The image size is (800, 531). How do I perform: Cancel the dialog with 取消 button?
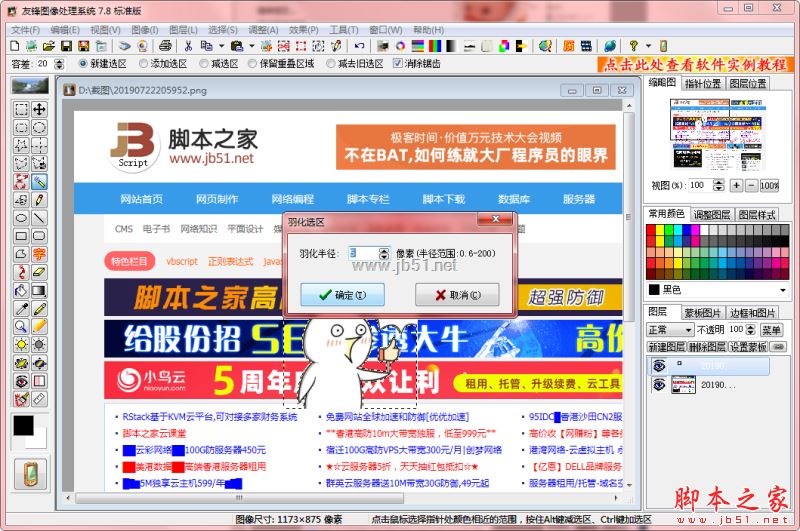click(x=457, y=295)
